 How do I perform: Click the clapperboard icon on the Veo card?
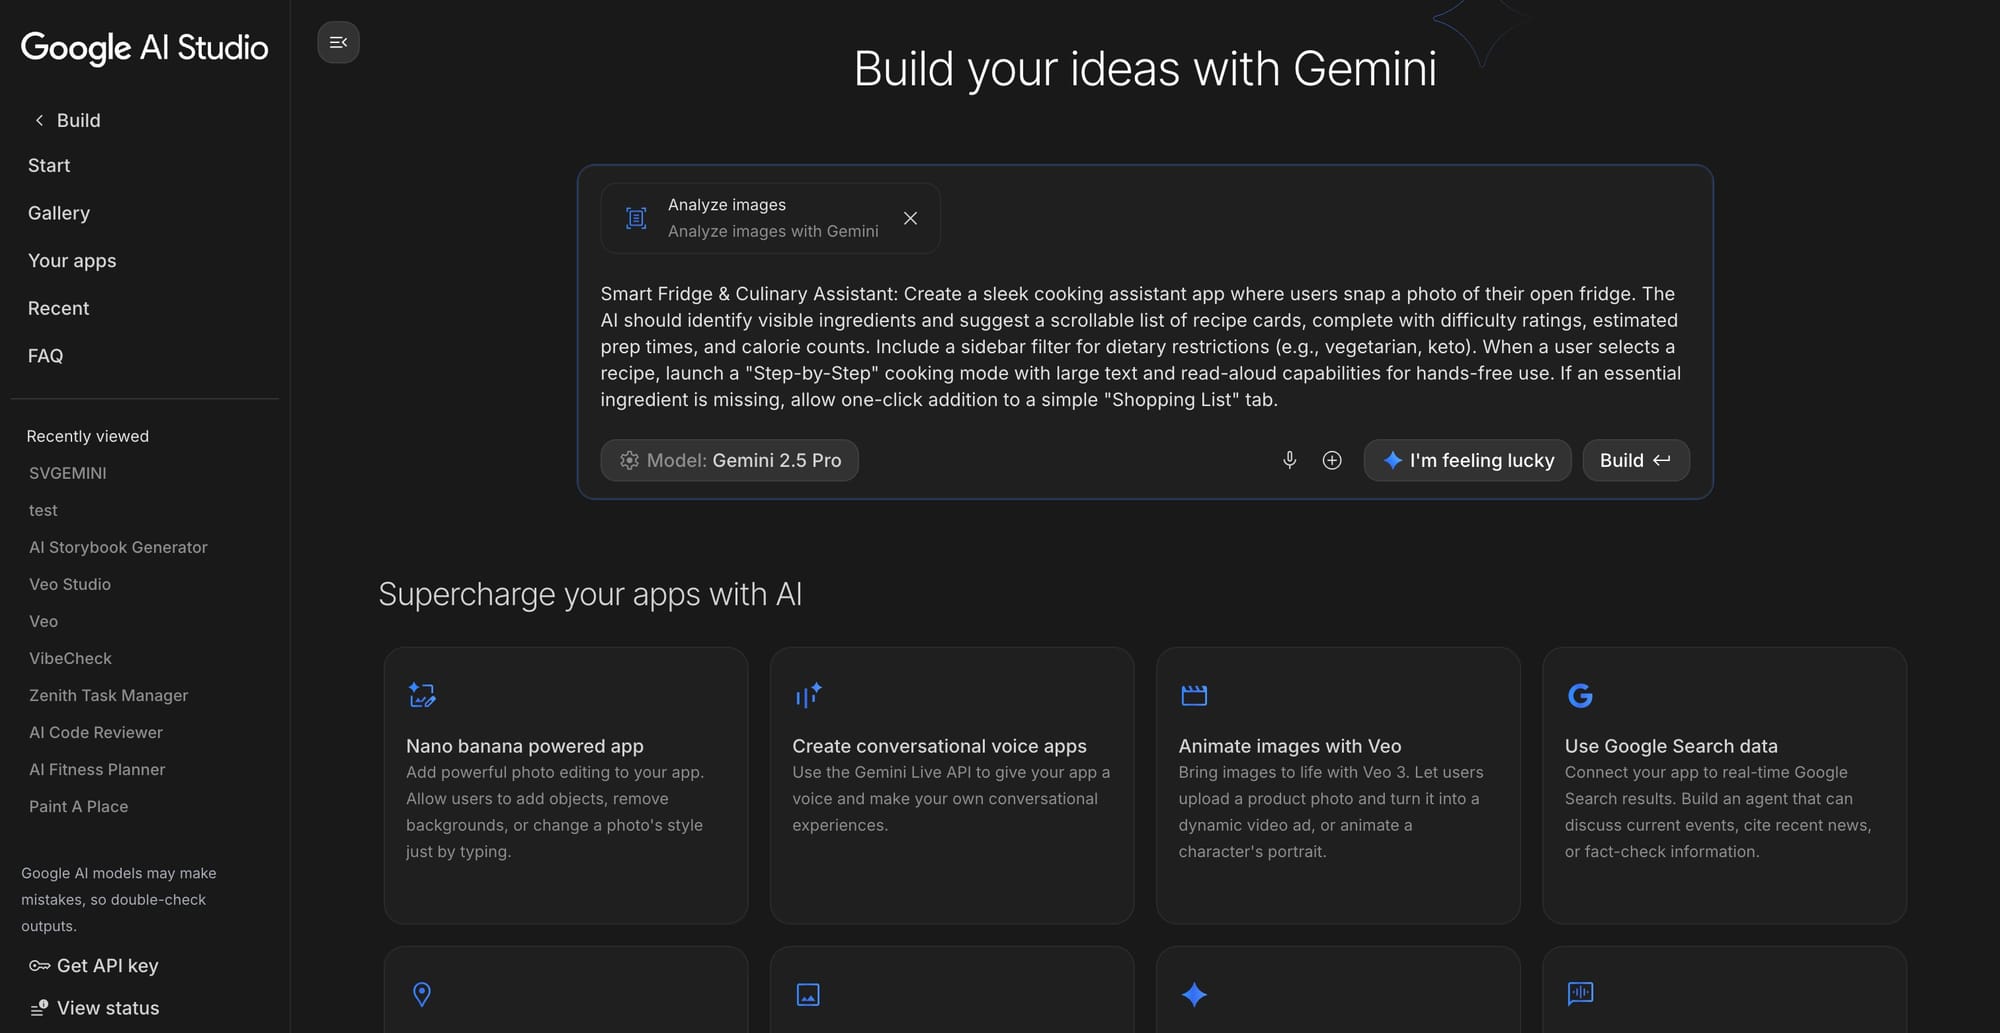(1194, 694)
